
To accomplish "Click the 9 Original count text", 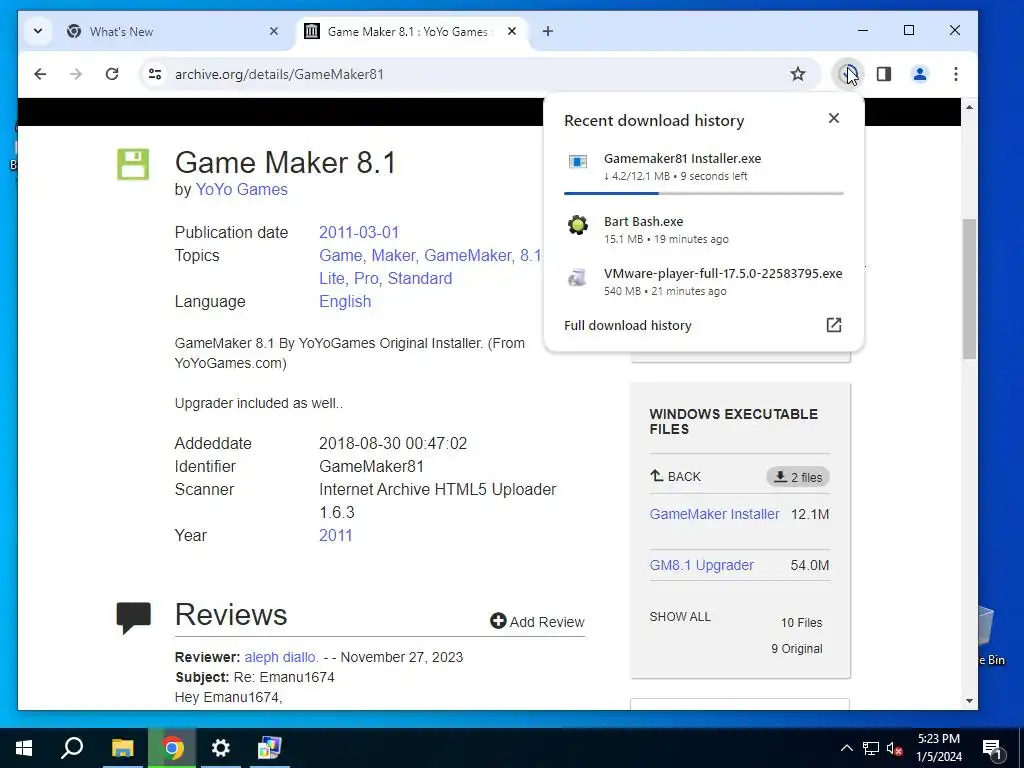I will pyautogui.click(x=797, y=648).
